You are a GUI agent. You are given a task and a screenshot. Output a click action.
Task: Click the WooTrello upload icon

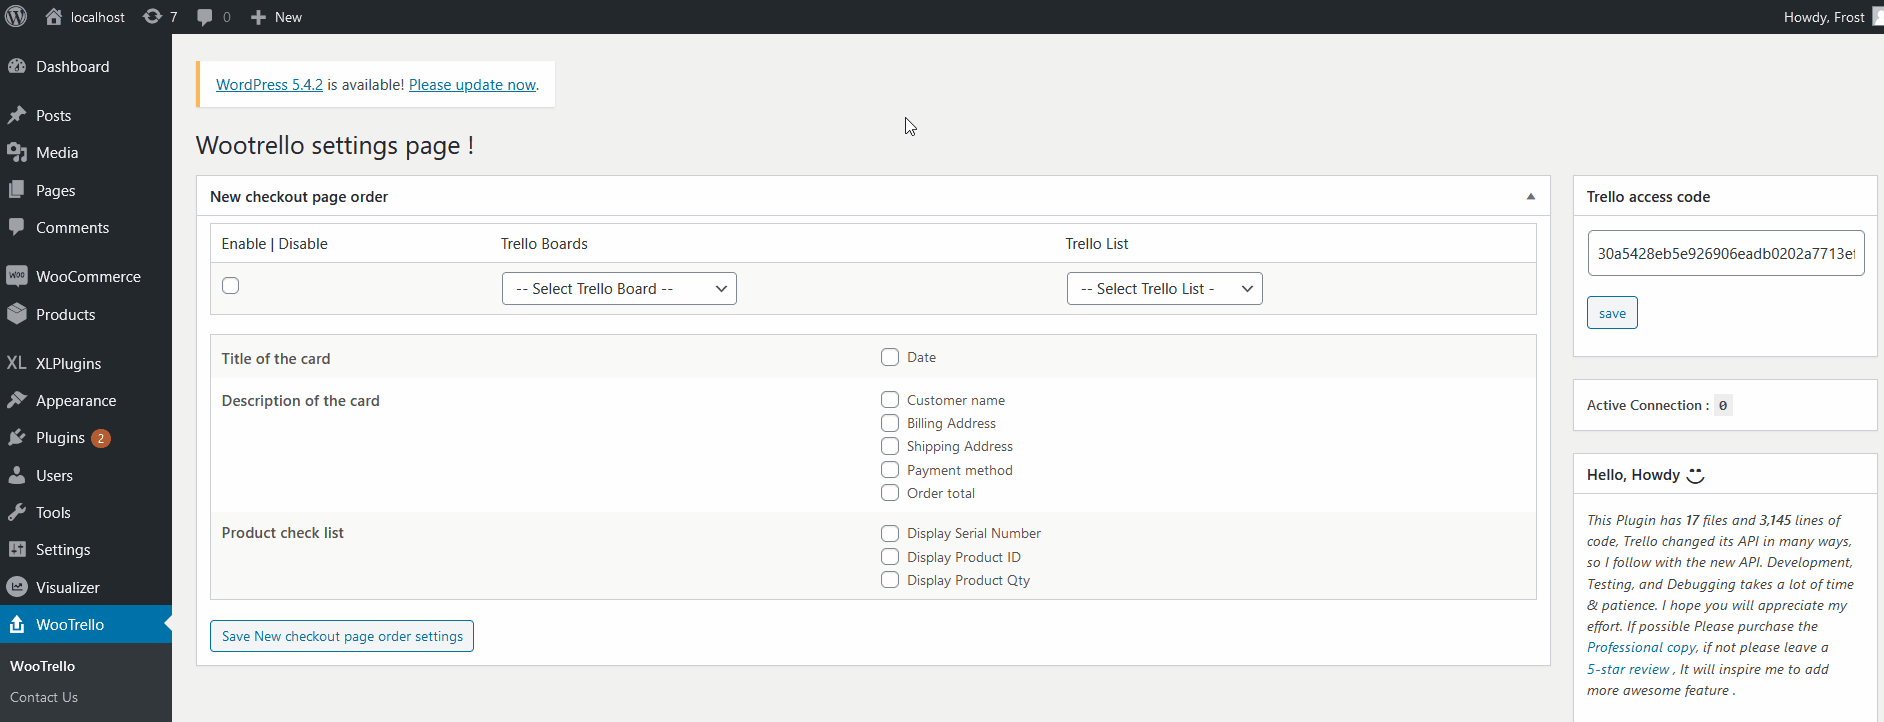[17, 624]
